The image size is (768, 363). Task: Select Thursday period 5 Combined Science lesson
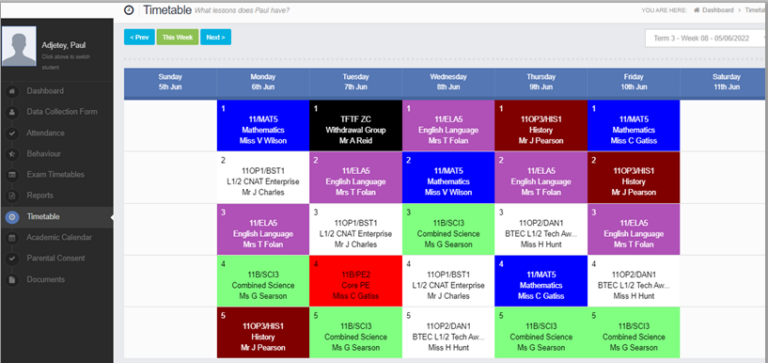(x=541, y=333)
